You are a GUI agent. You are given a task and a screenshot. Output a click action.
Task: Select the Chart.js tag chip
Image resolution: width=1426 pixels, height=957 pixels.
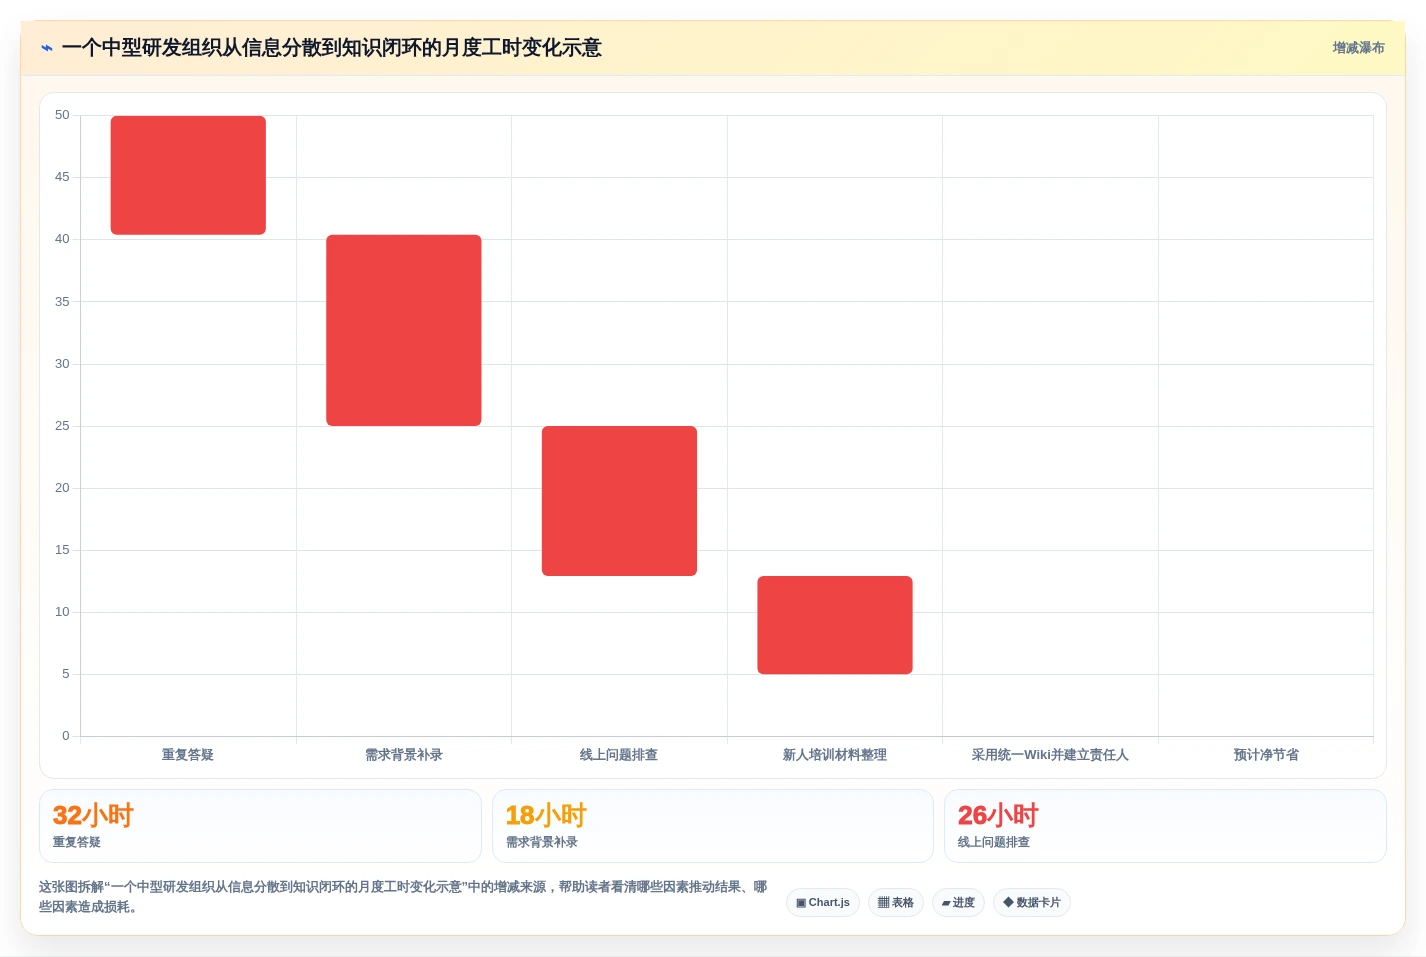tap(823, 903)
